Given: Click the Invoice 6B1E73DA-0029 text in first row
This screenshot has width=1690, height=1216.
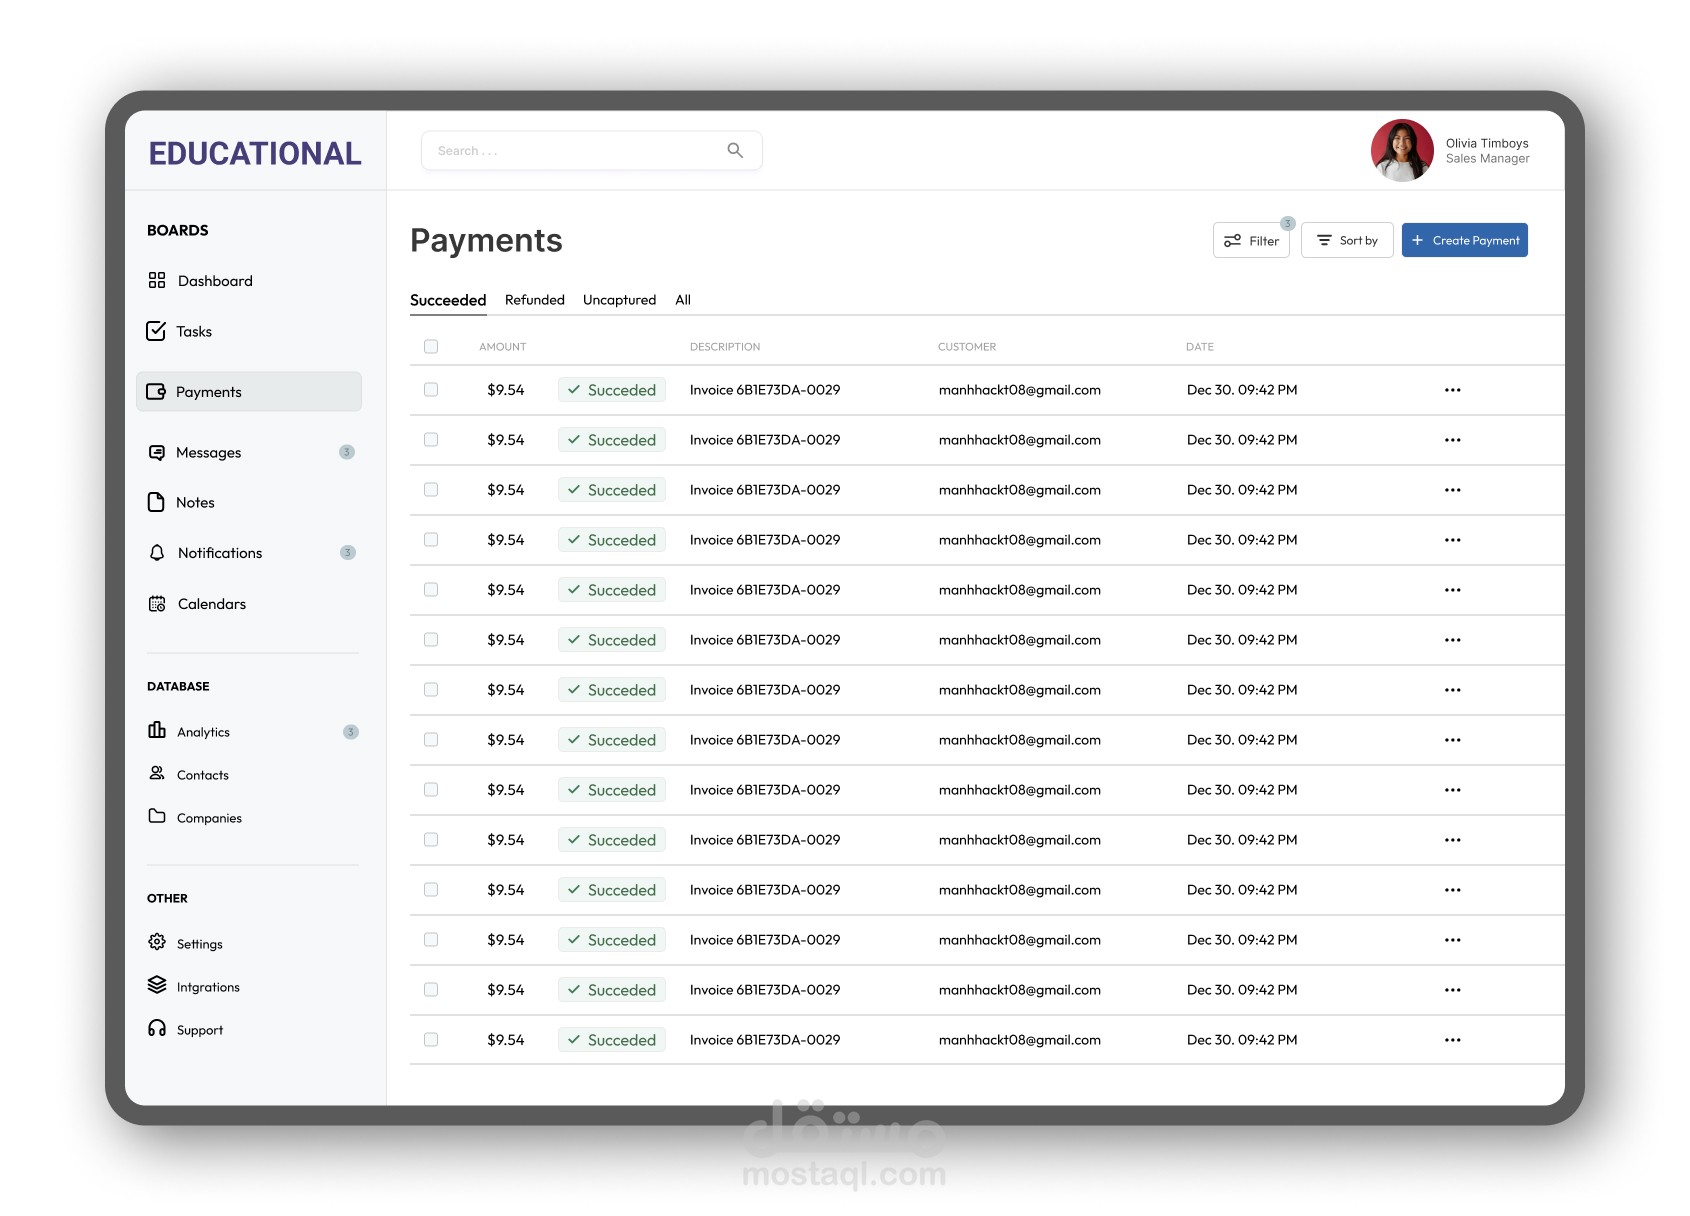Looking at the screenshot, I should click(765, 390).
